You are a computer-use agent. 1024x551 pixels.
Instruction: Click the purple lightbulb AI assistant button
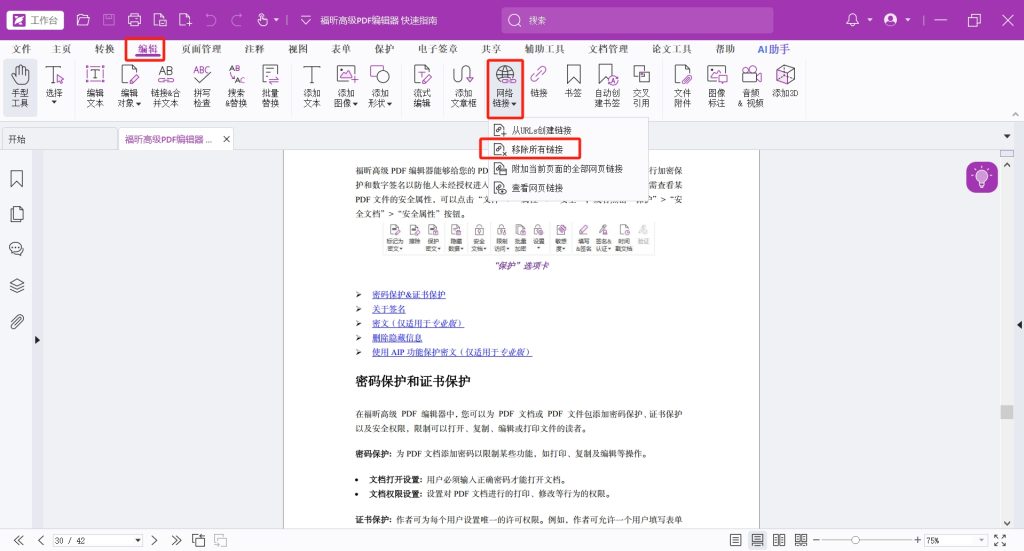981,177
